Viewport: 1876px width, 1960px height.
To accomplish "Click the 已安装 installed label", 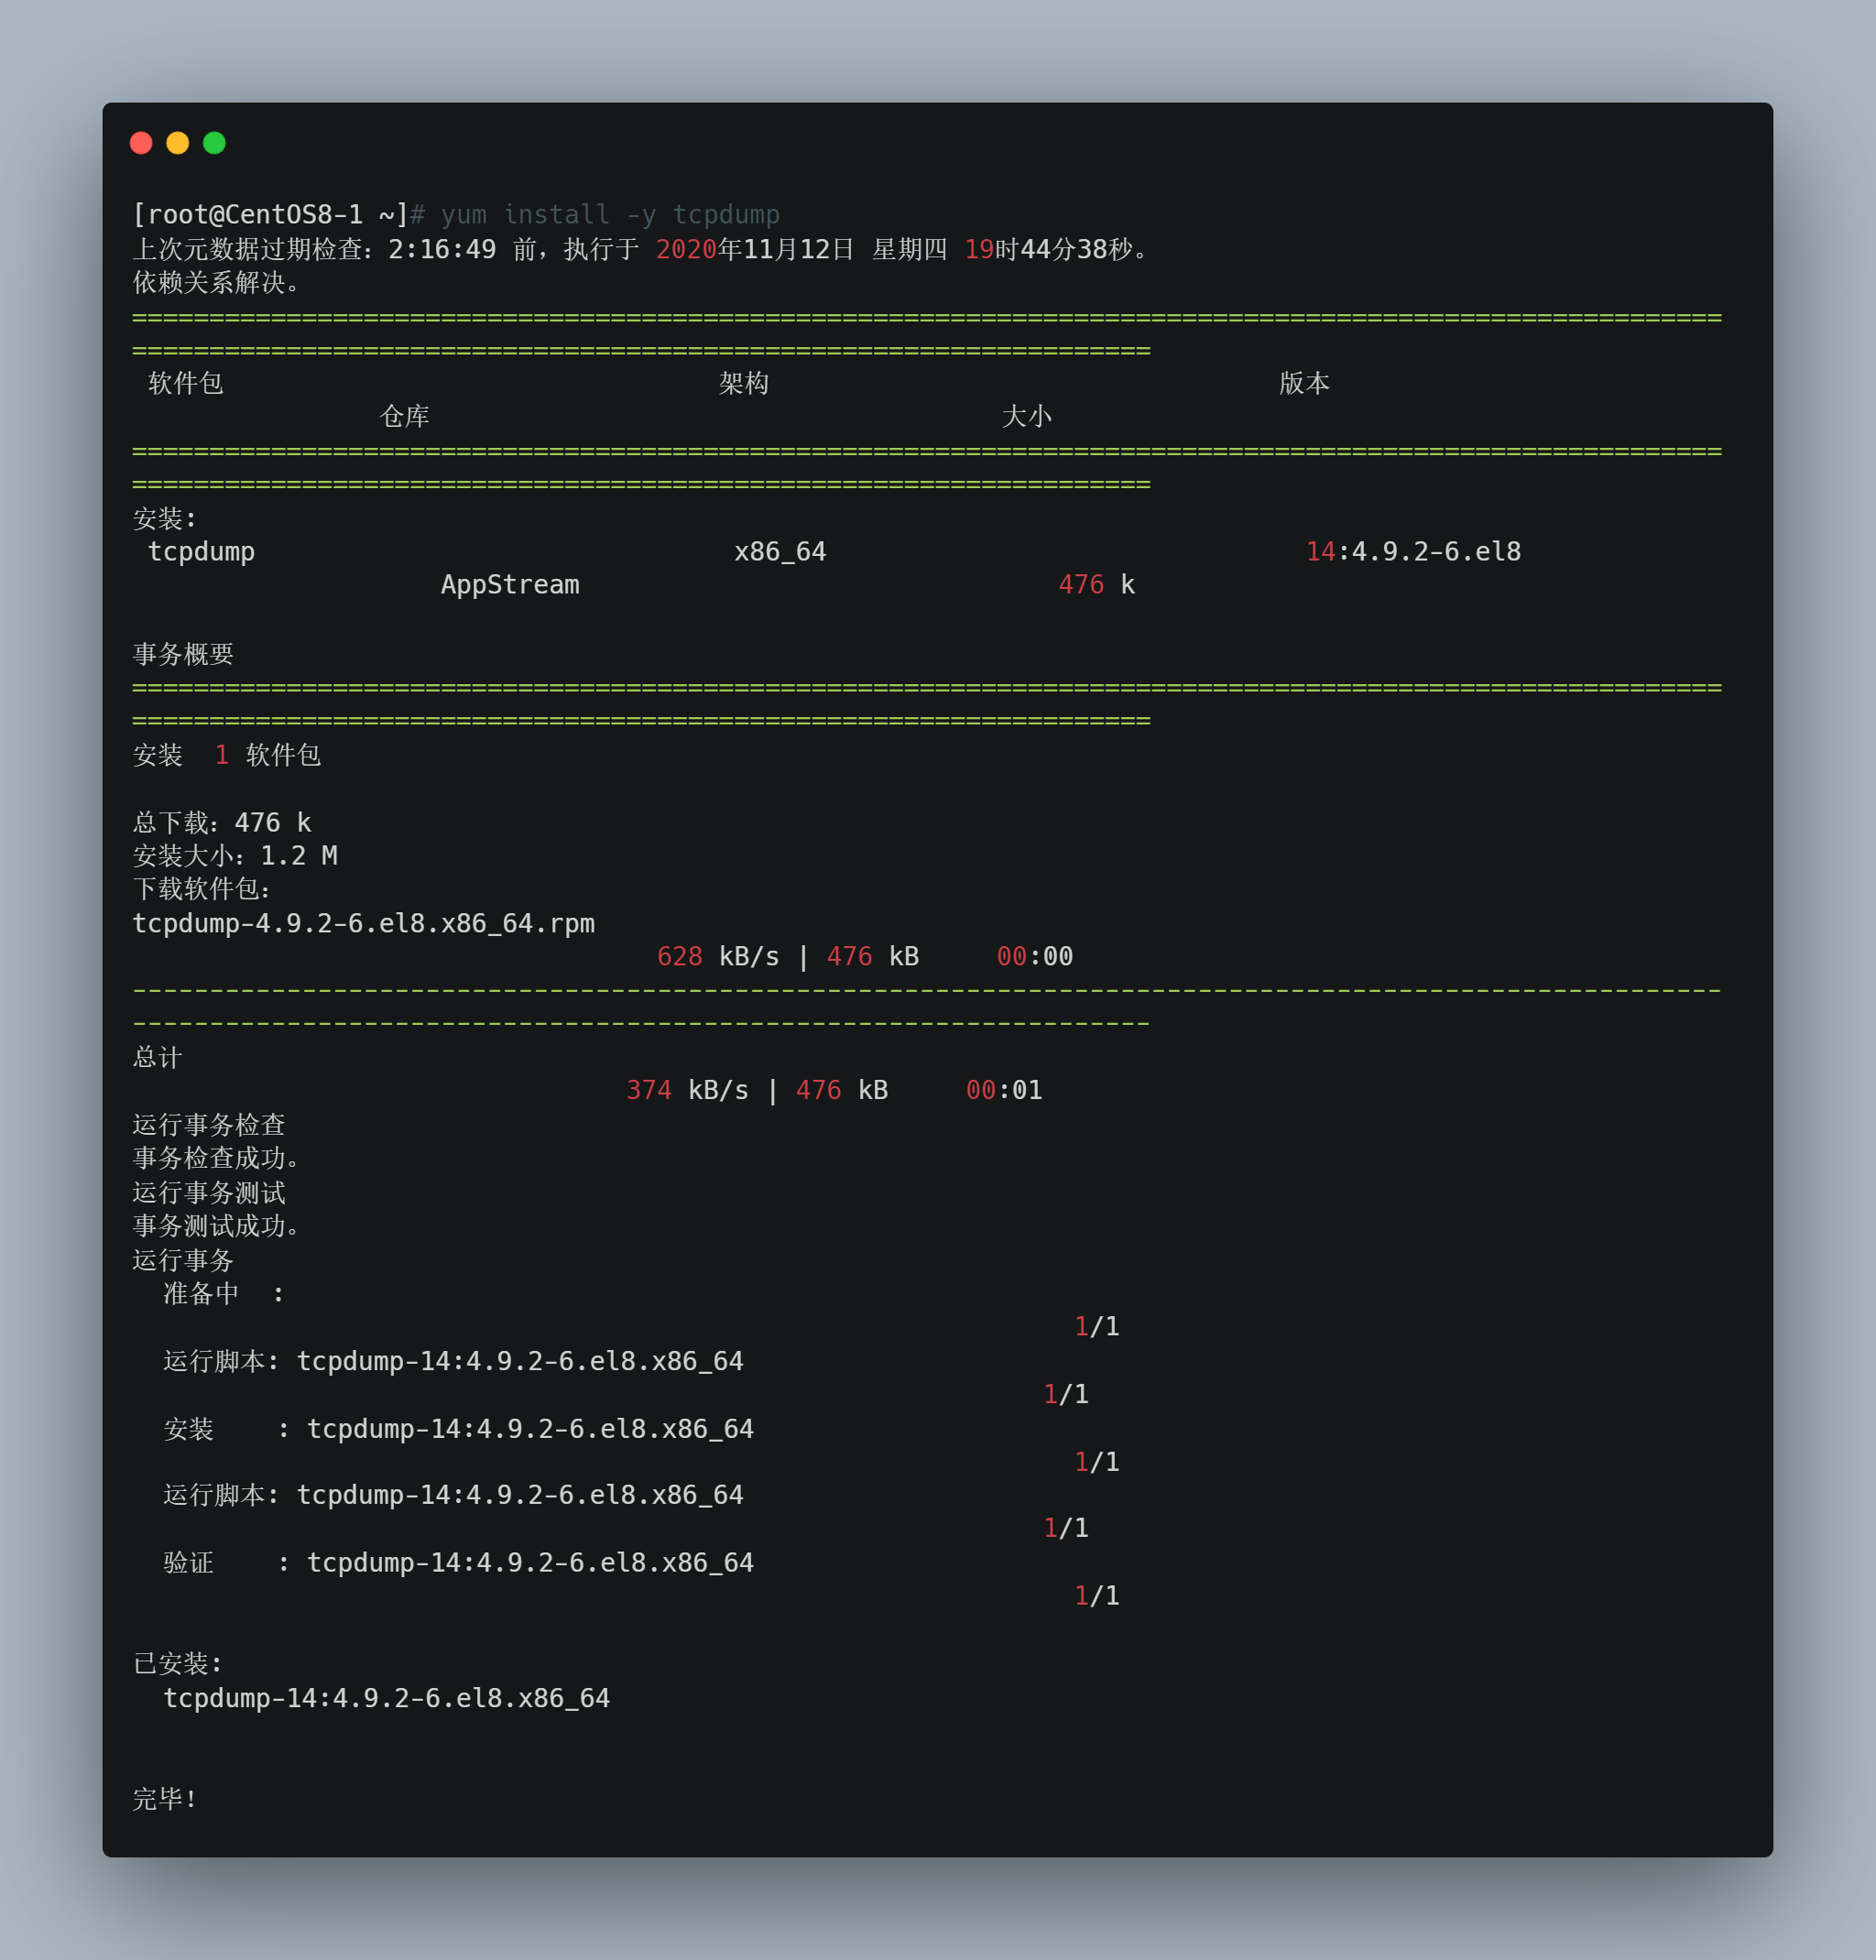I will pyautogui.click(x=177, y=1663).
